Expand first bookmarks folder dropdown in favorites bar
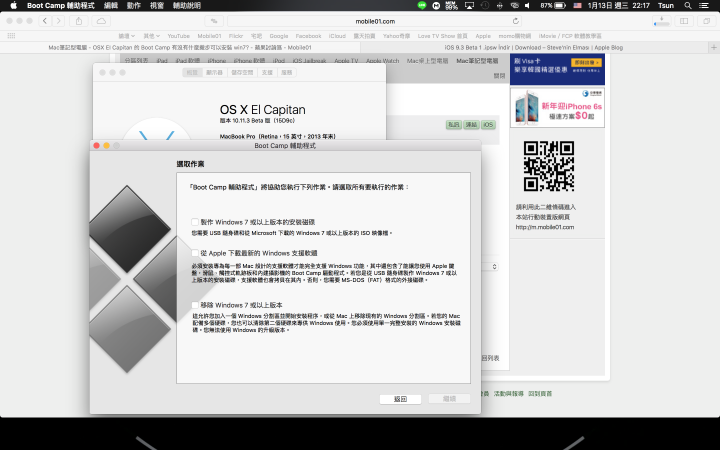The width and height of the screenshot is (720, 450). pos(127,36)
